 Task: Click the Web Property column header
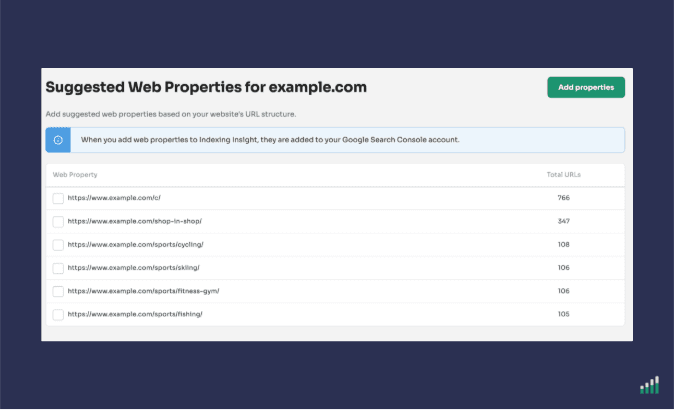(x=75, y=175)
